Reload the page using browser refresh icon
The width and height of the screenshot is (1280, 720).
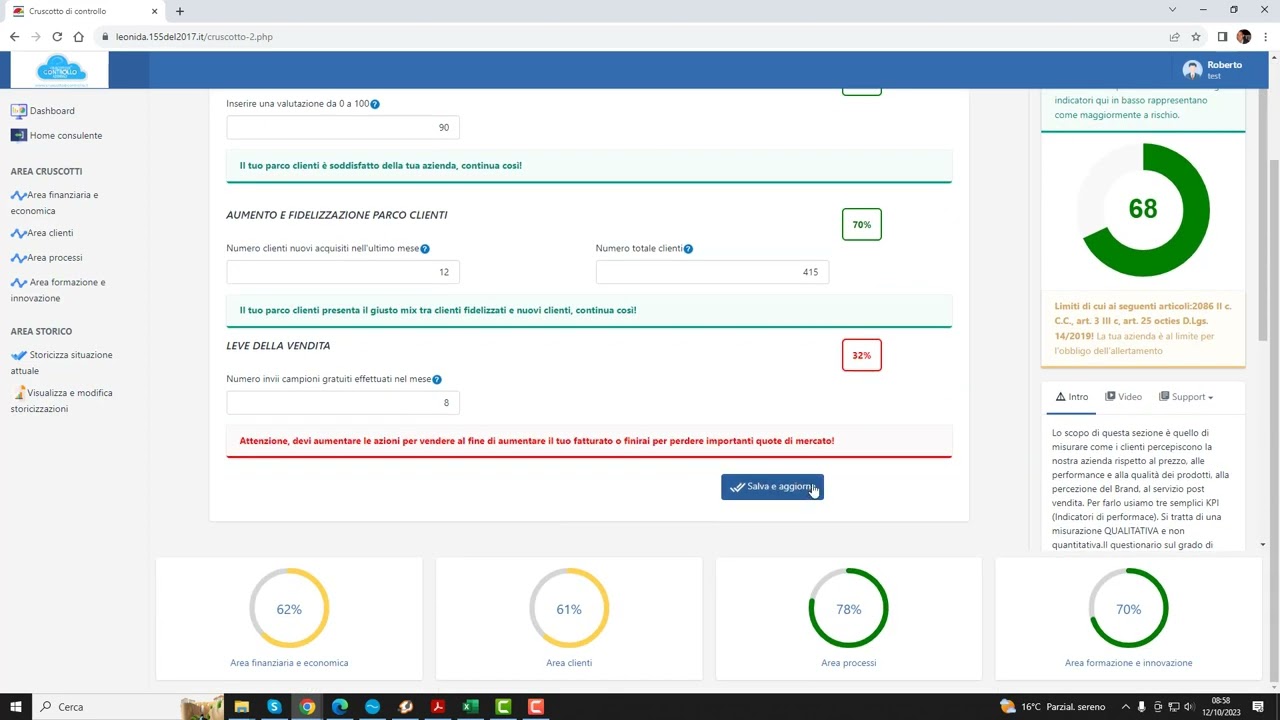tap(57, 37)
